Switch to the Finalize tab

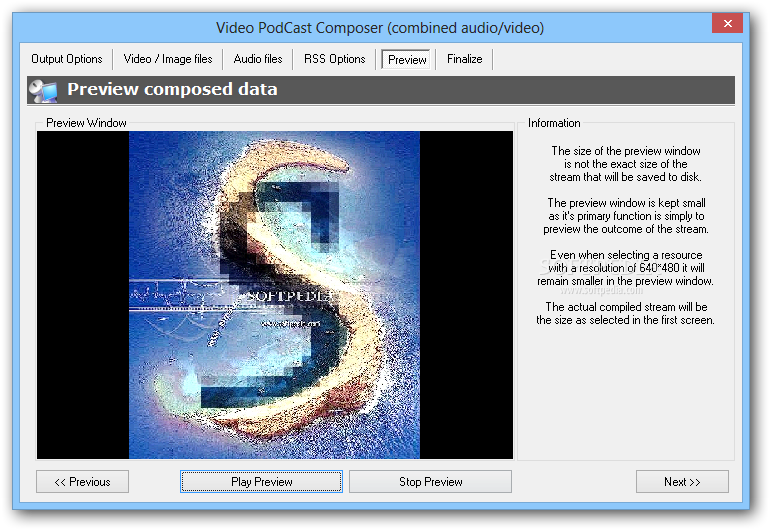(464, 59)
